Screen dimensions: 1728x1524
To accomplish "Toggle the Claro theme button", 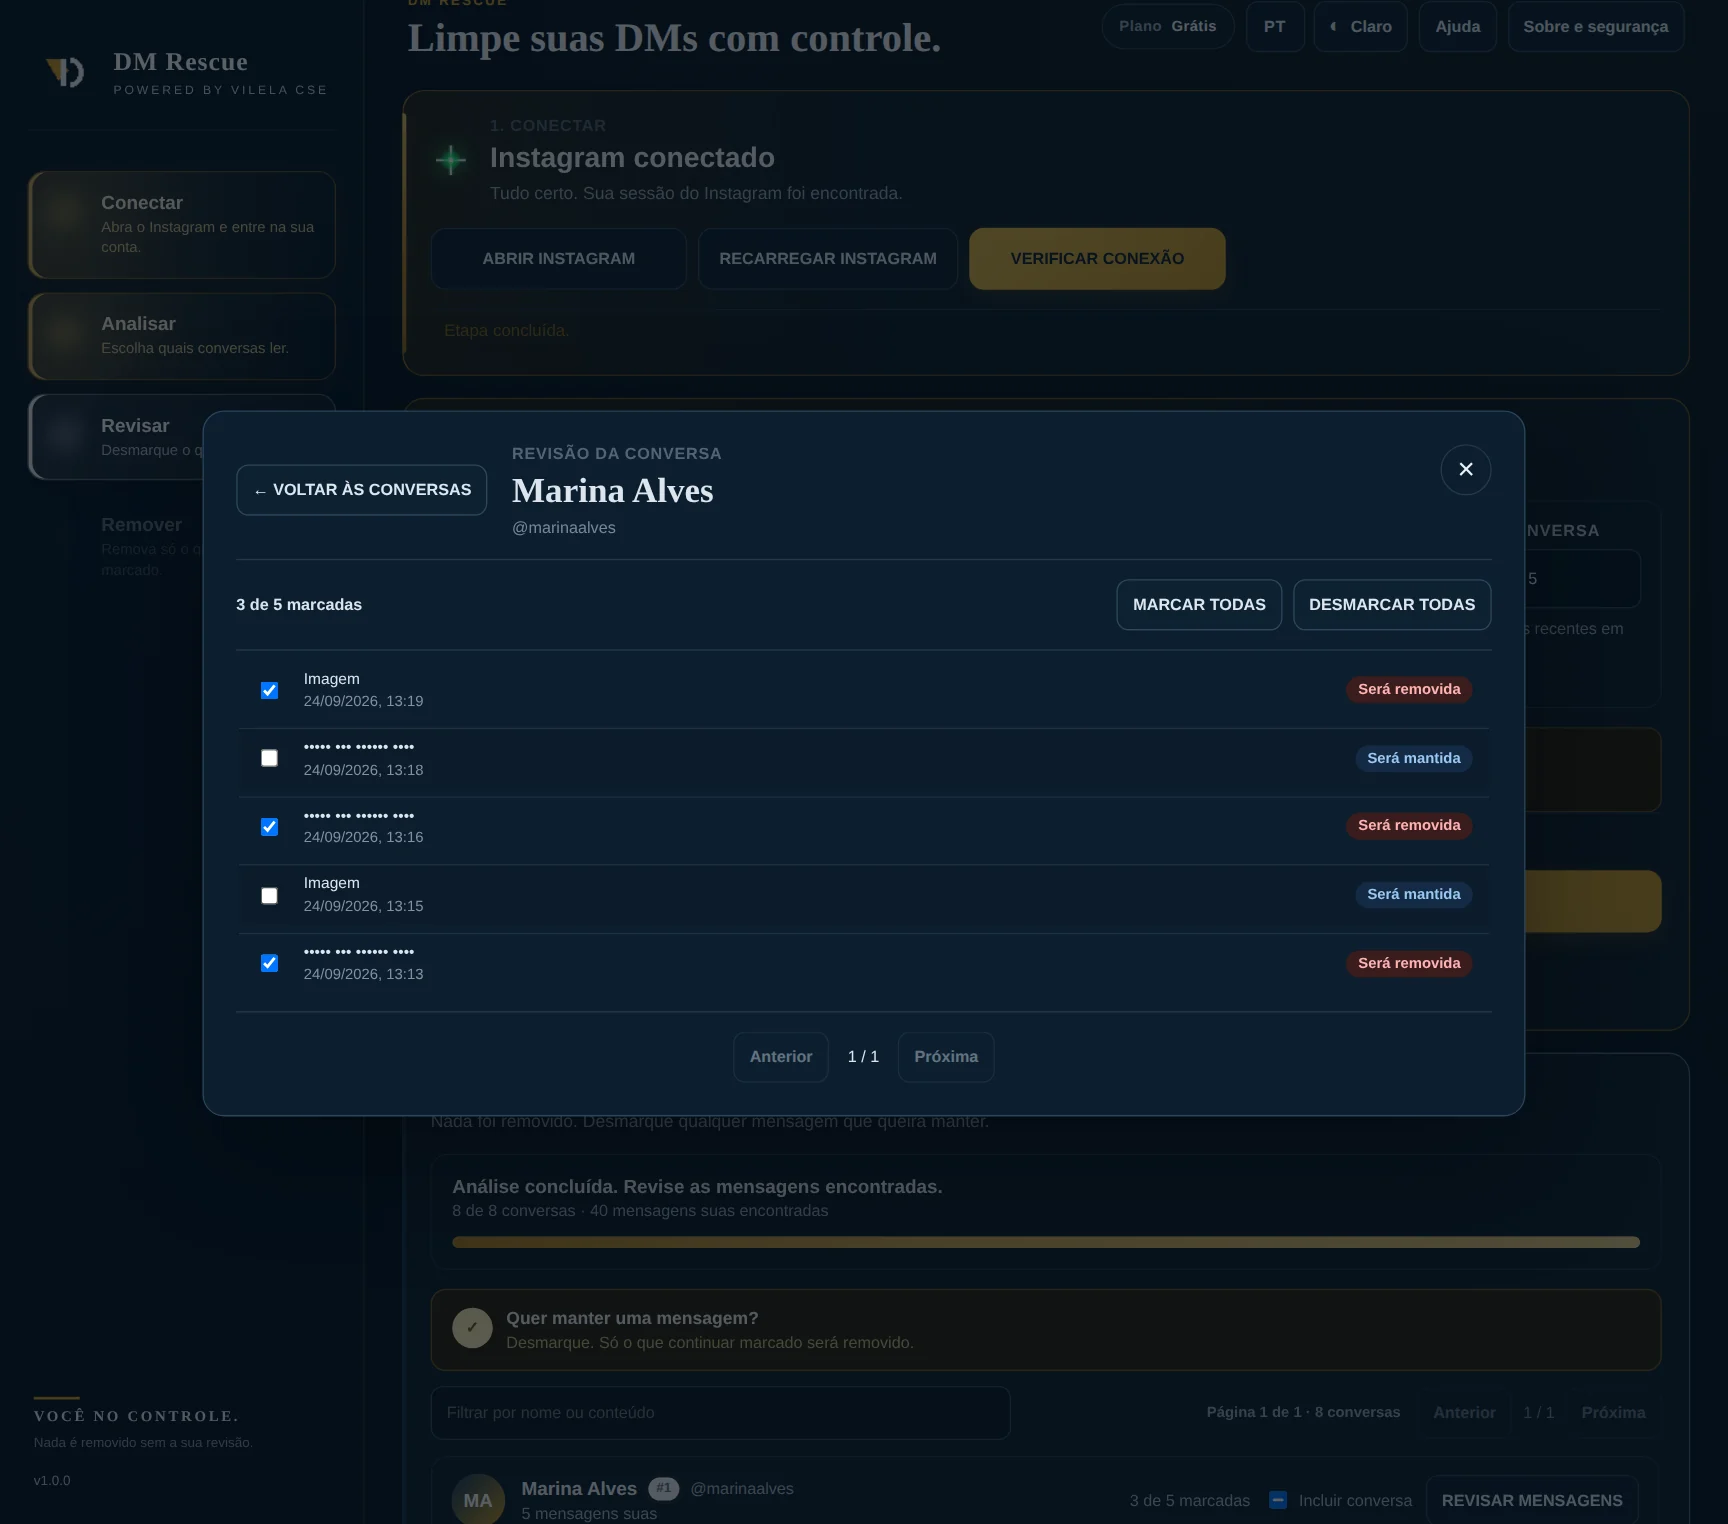I will tap(1360, 27).
